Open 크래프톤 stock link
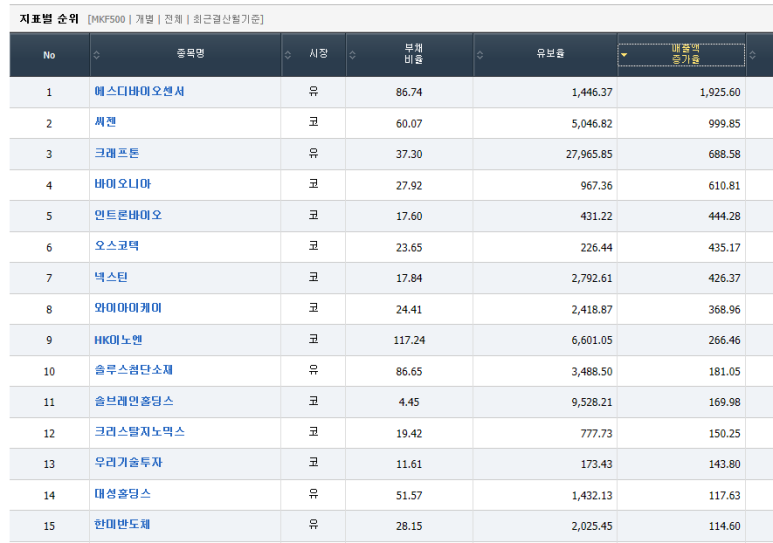This screenshot has height=543, width=773. click(x=117, y=153)
